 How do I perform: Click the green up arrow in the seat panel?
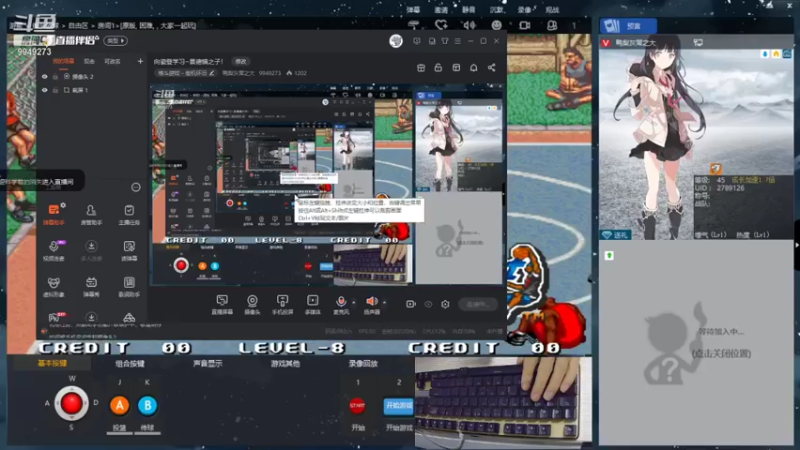click(609, 255)
